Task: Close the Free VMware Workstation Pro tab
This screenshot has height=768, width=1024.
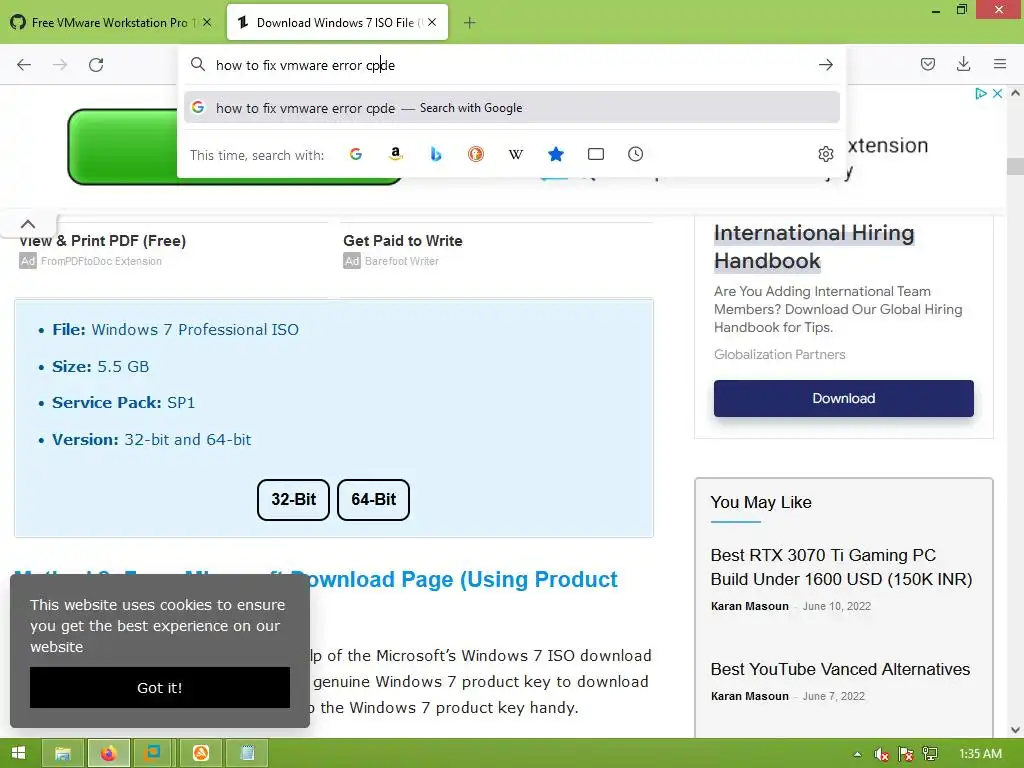Action: coord(207,22)
